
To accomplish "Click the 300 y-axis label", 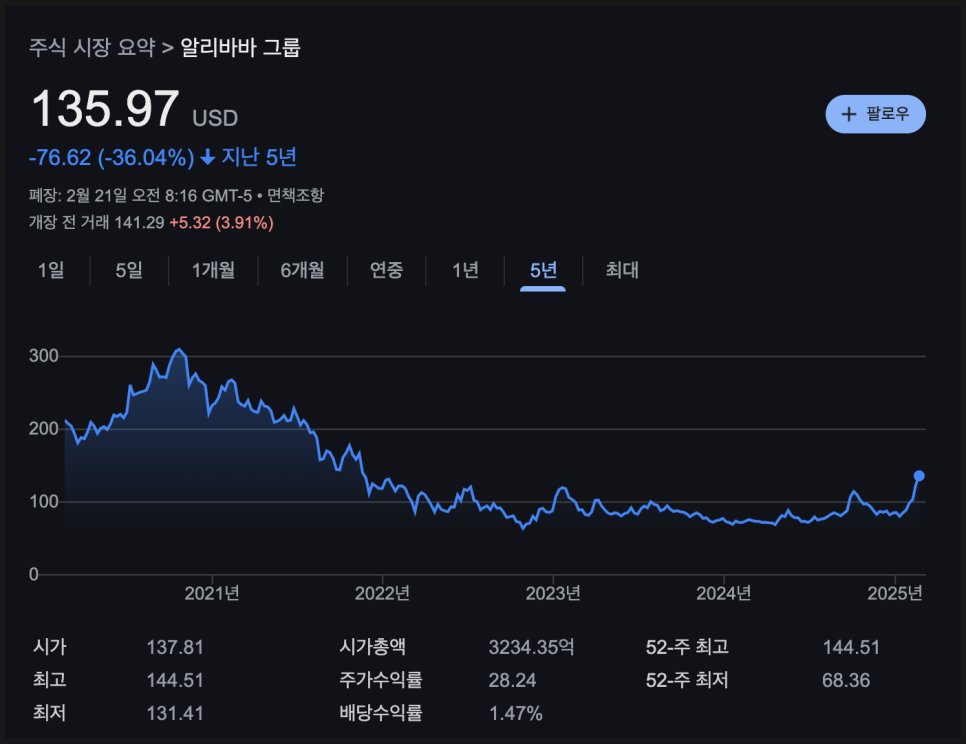I will click(x=44, y=356).
